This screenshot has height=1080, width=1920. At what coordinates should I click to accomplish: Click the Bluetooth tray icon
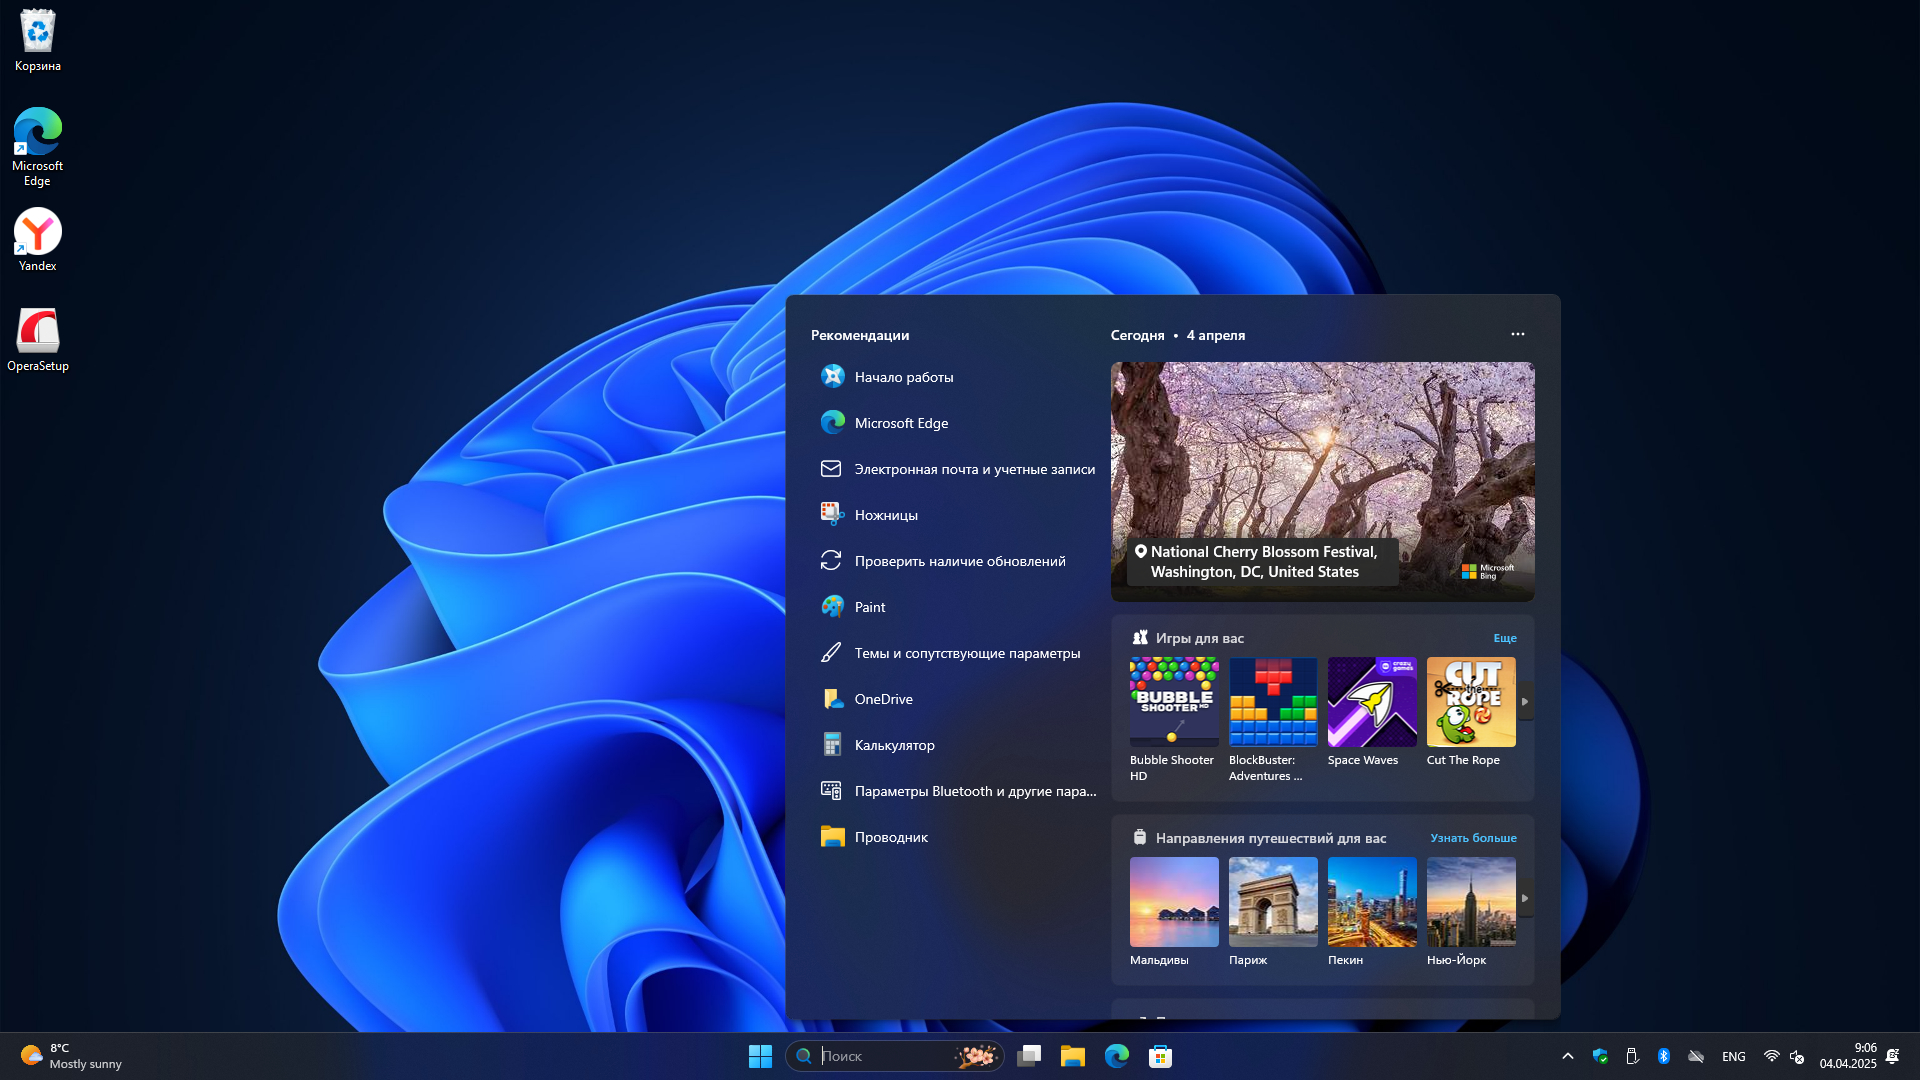(x=1664, y=1056)
